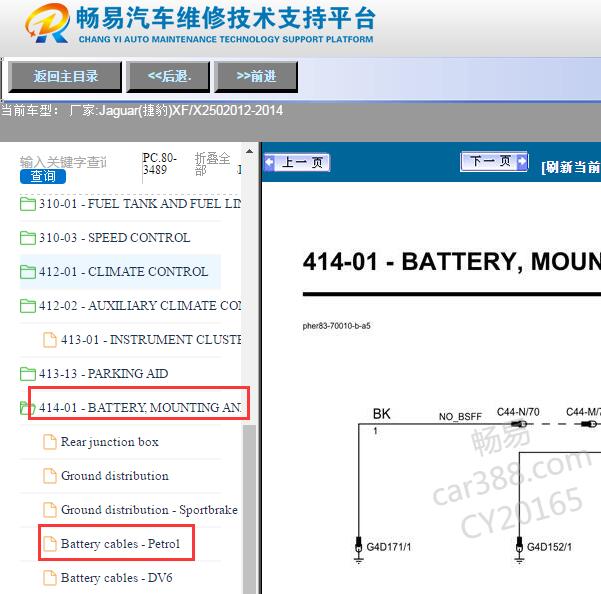
Task: Return to main catalog button 返回主目录
Action: point(65,77)
